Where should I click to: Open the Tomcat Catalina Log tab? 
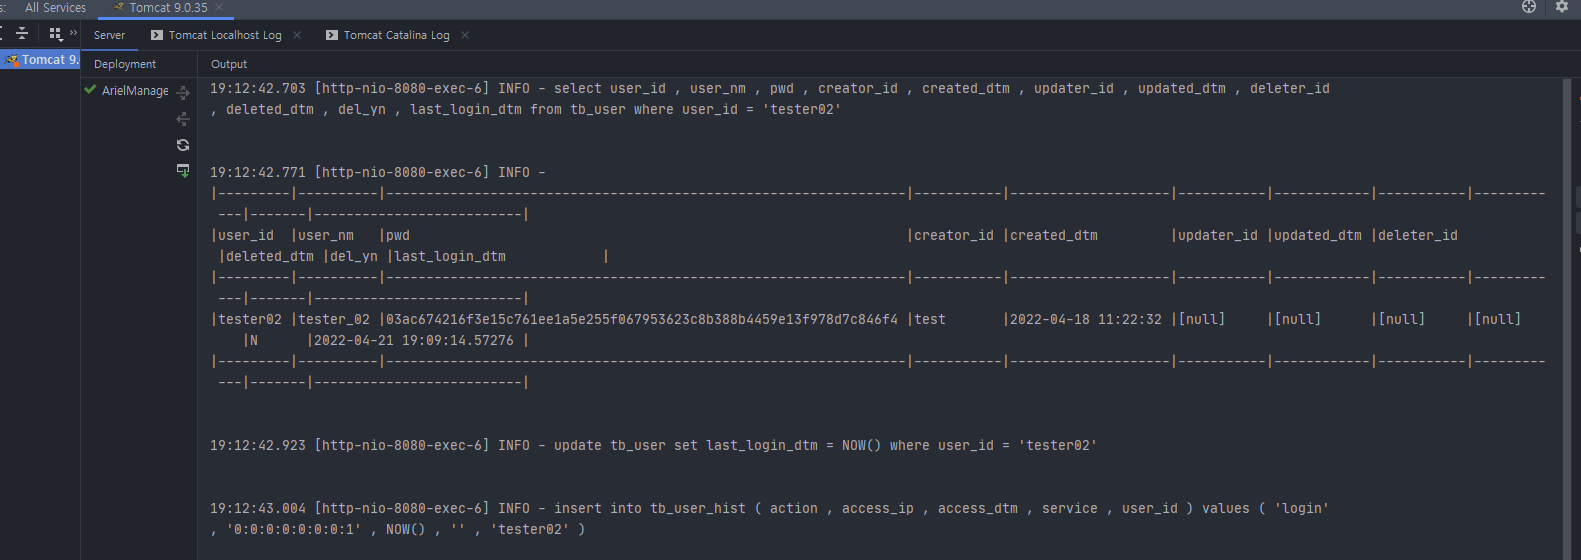pos(396,35)
